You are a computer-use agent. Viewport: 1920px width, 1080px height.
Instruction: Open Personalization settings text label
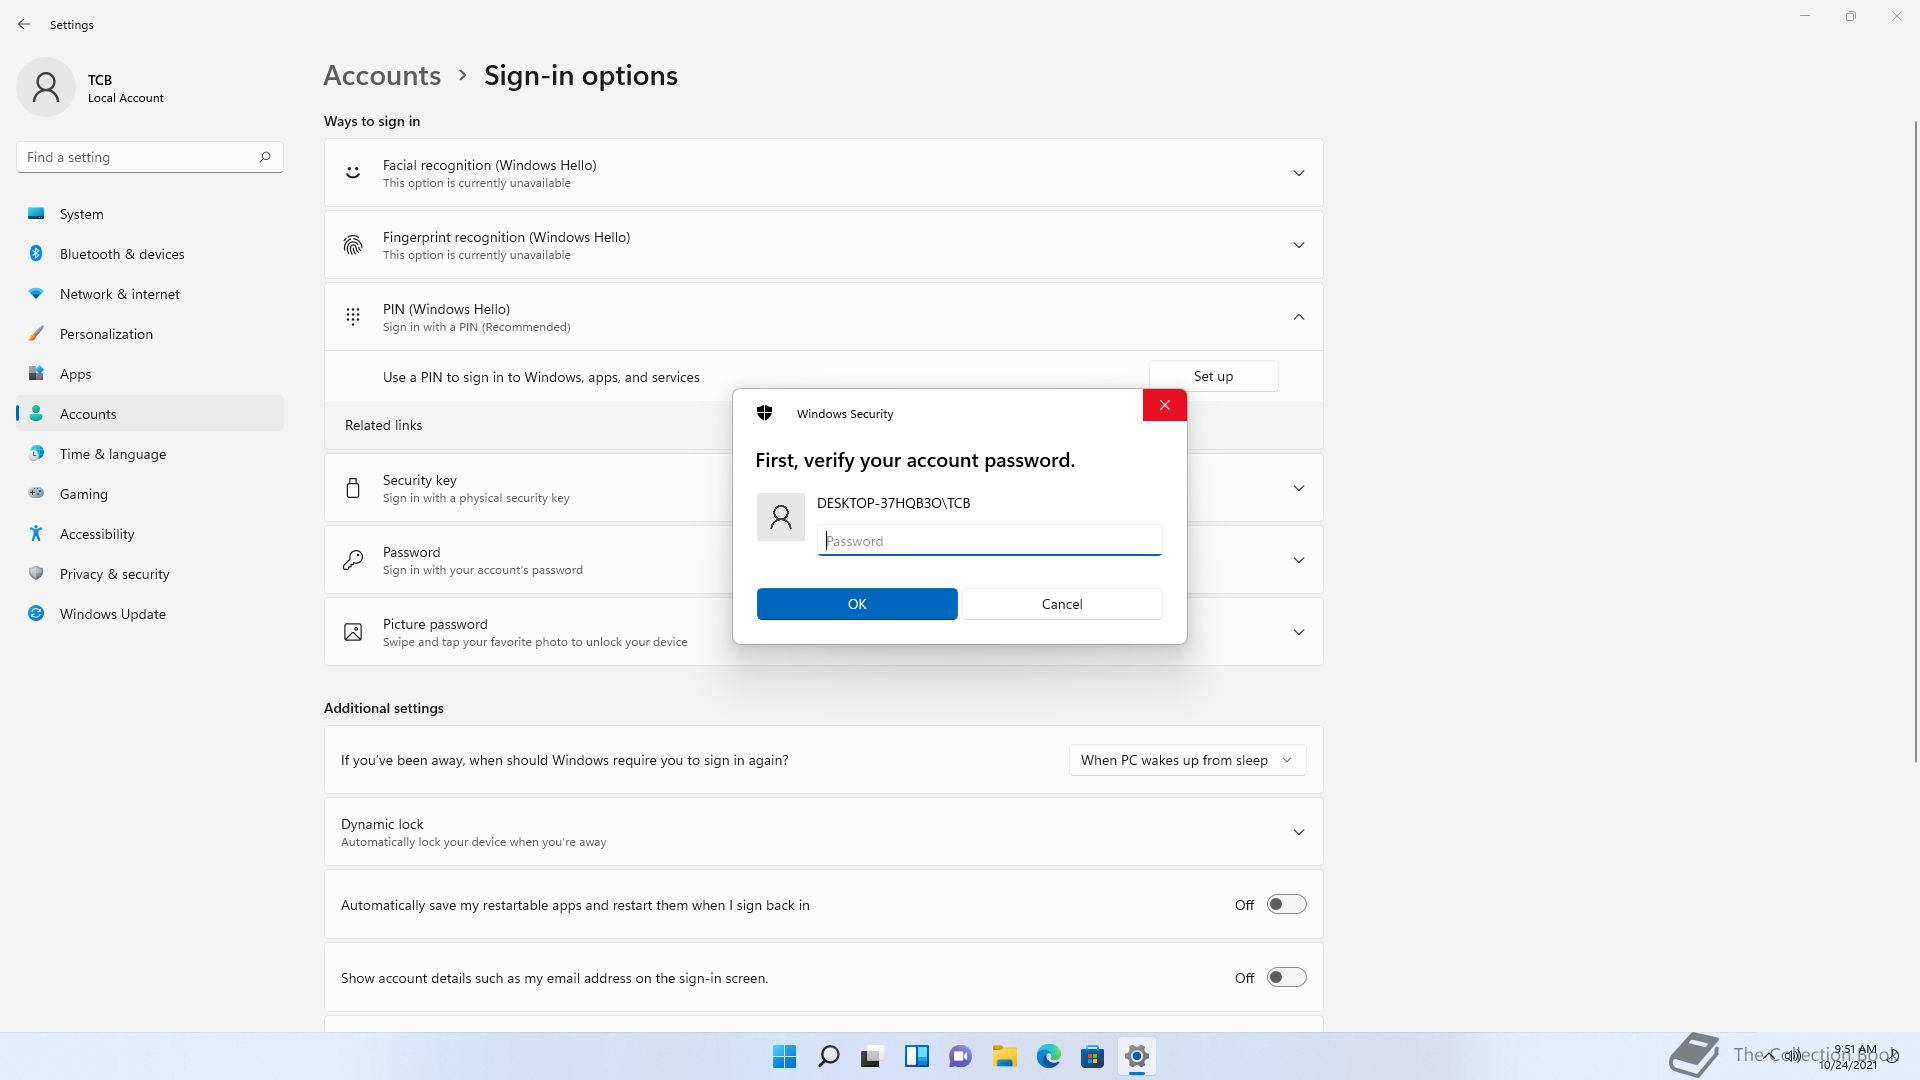click(x=106, y=334)
